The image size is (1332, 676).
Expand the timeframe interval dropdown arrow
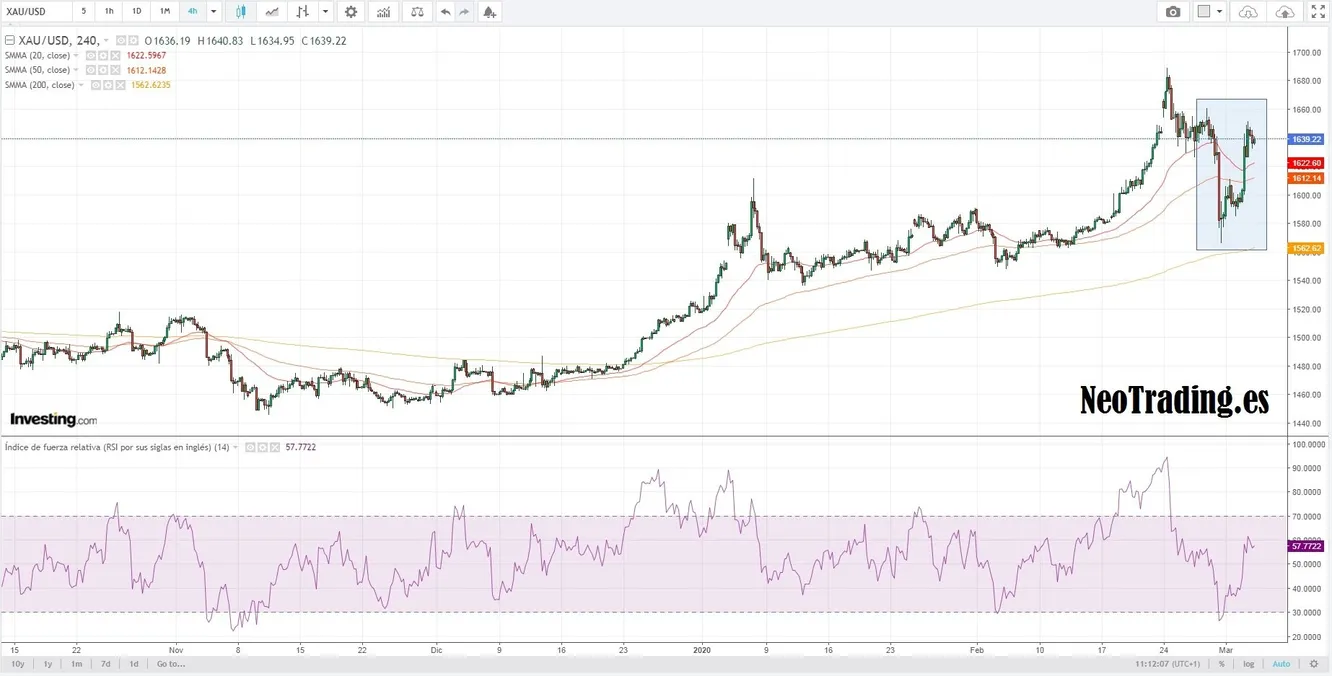coord(213,12)
